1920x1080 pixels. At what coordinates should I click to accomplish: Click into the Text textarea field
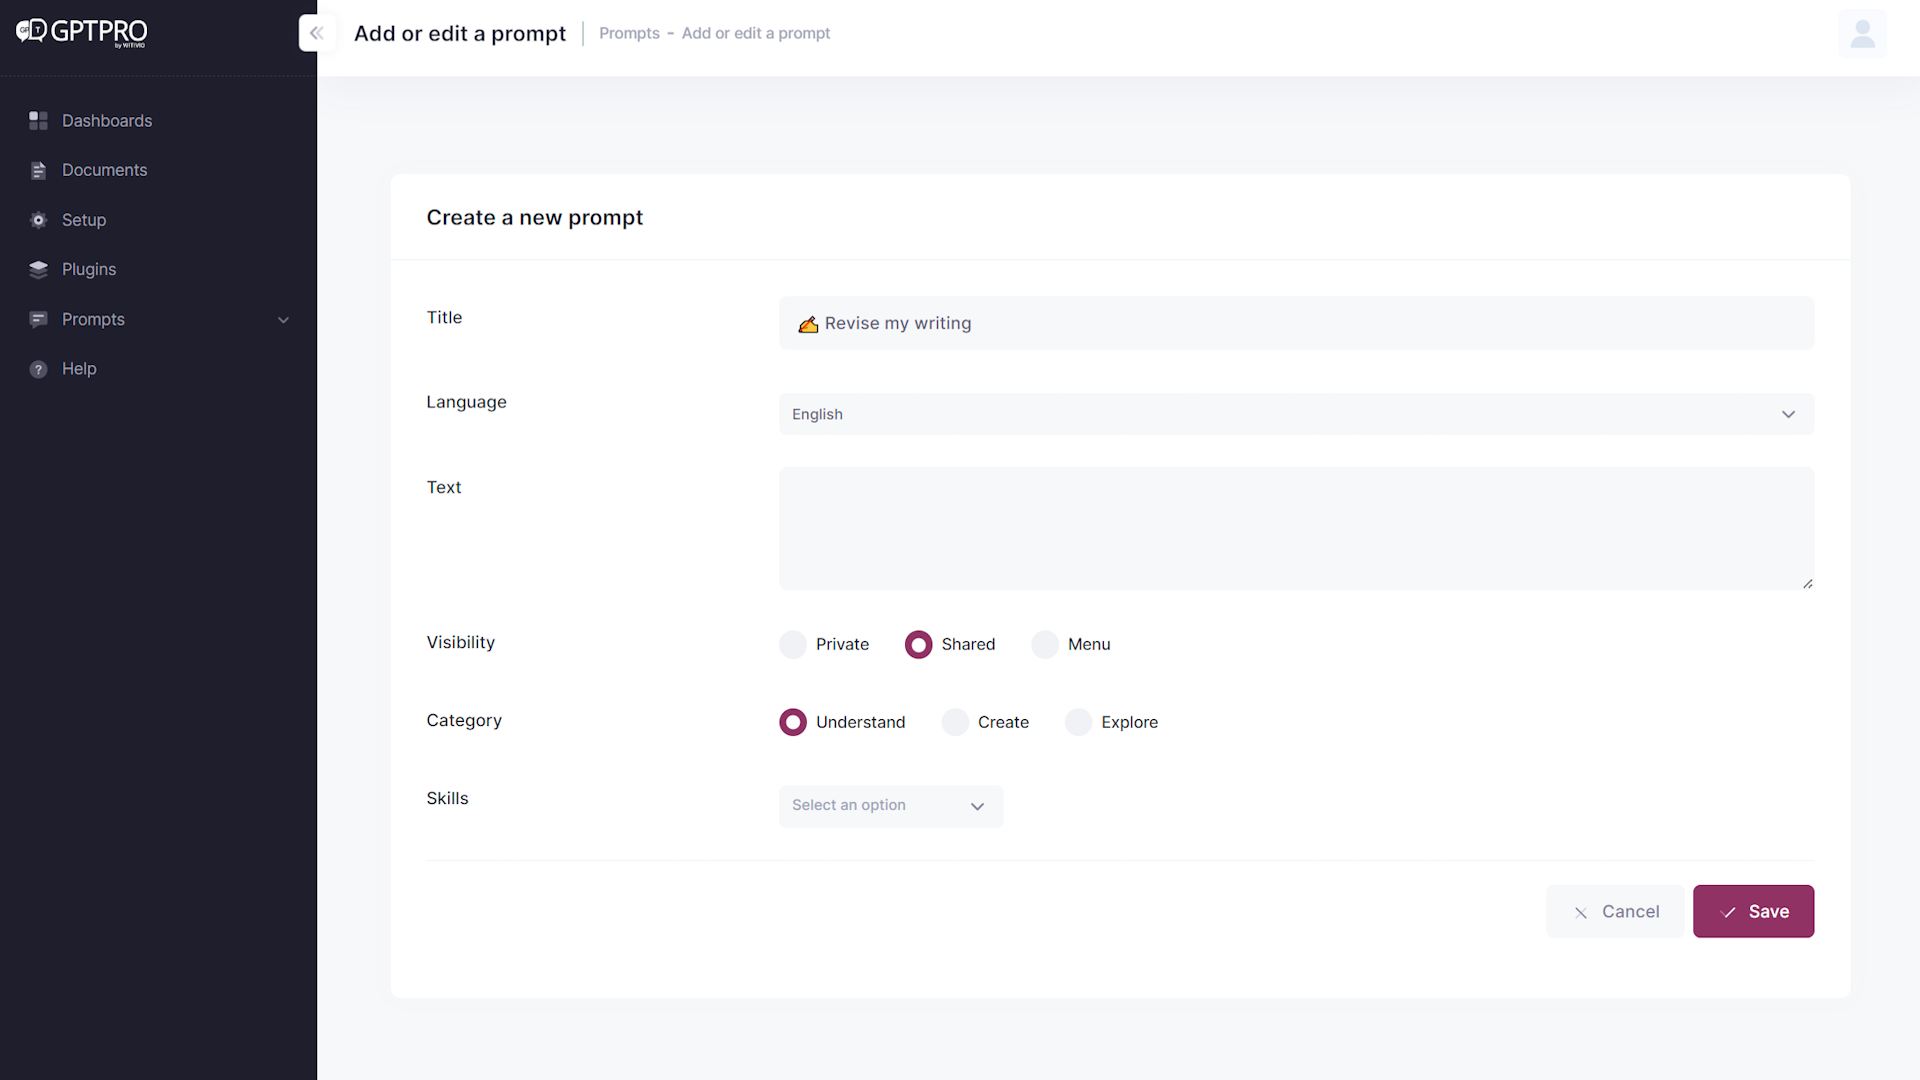[x=1296, y=528]
